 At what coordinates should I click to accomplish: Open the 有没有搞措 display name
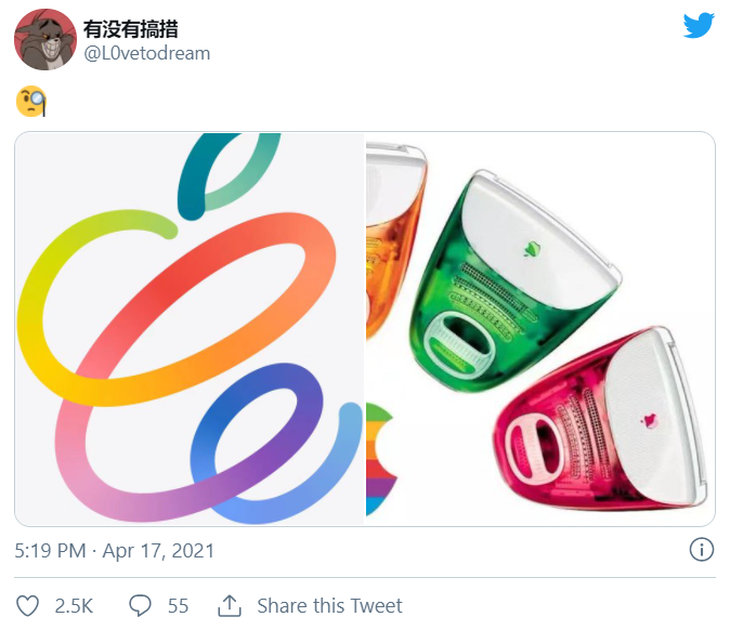pos(131,29)
